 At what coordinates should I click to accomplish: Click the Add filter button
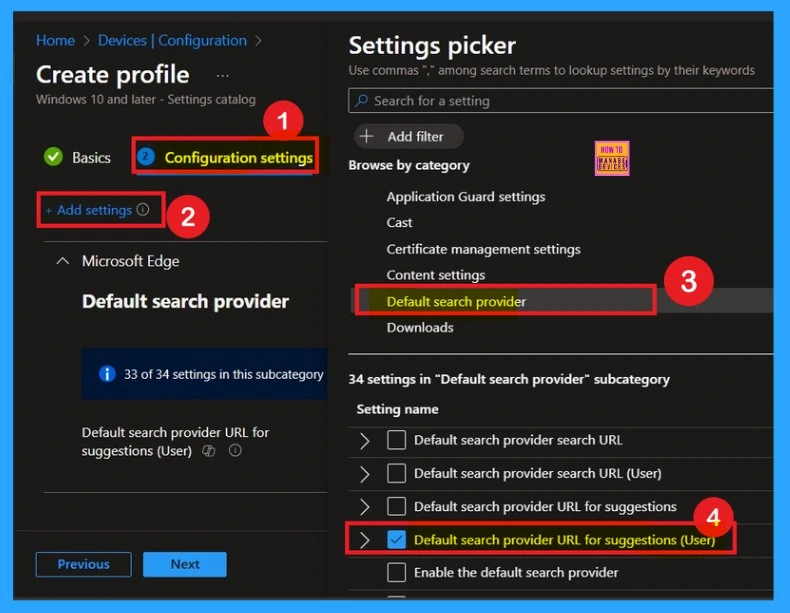click(409, 136)
